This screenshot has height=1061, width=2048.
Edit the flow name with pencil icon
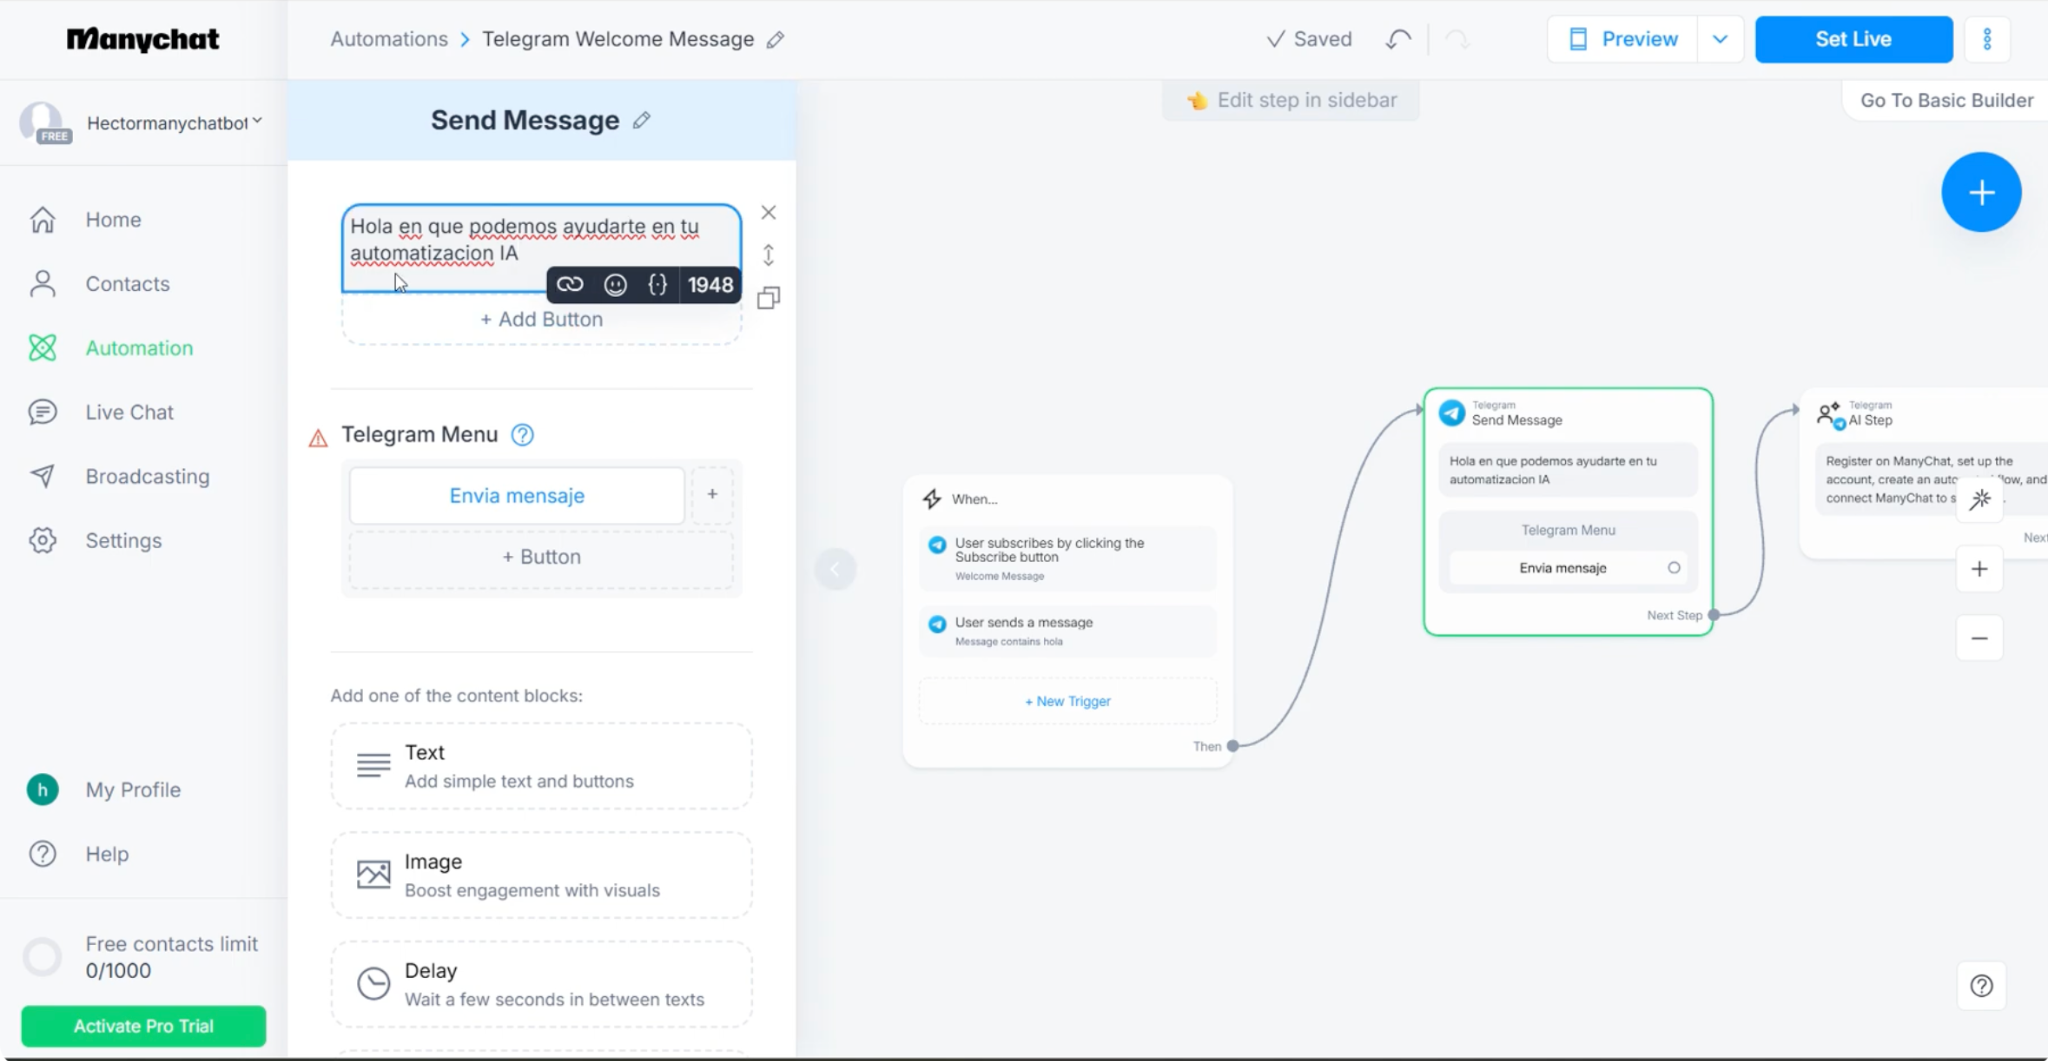point(775,40)
